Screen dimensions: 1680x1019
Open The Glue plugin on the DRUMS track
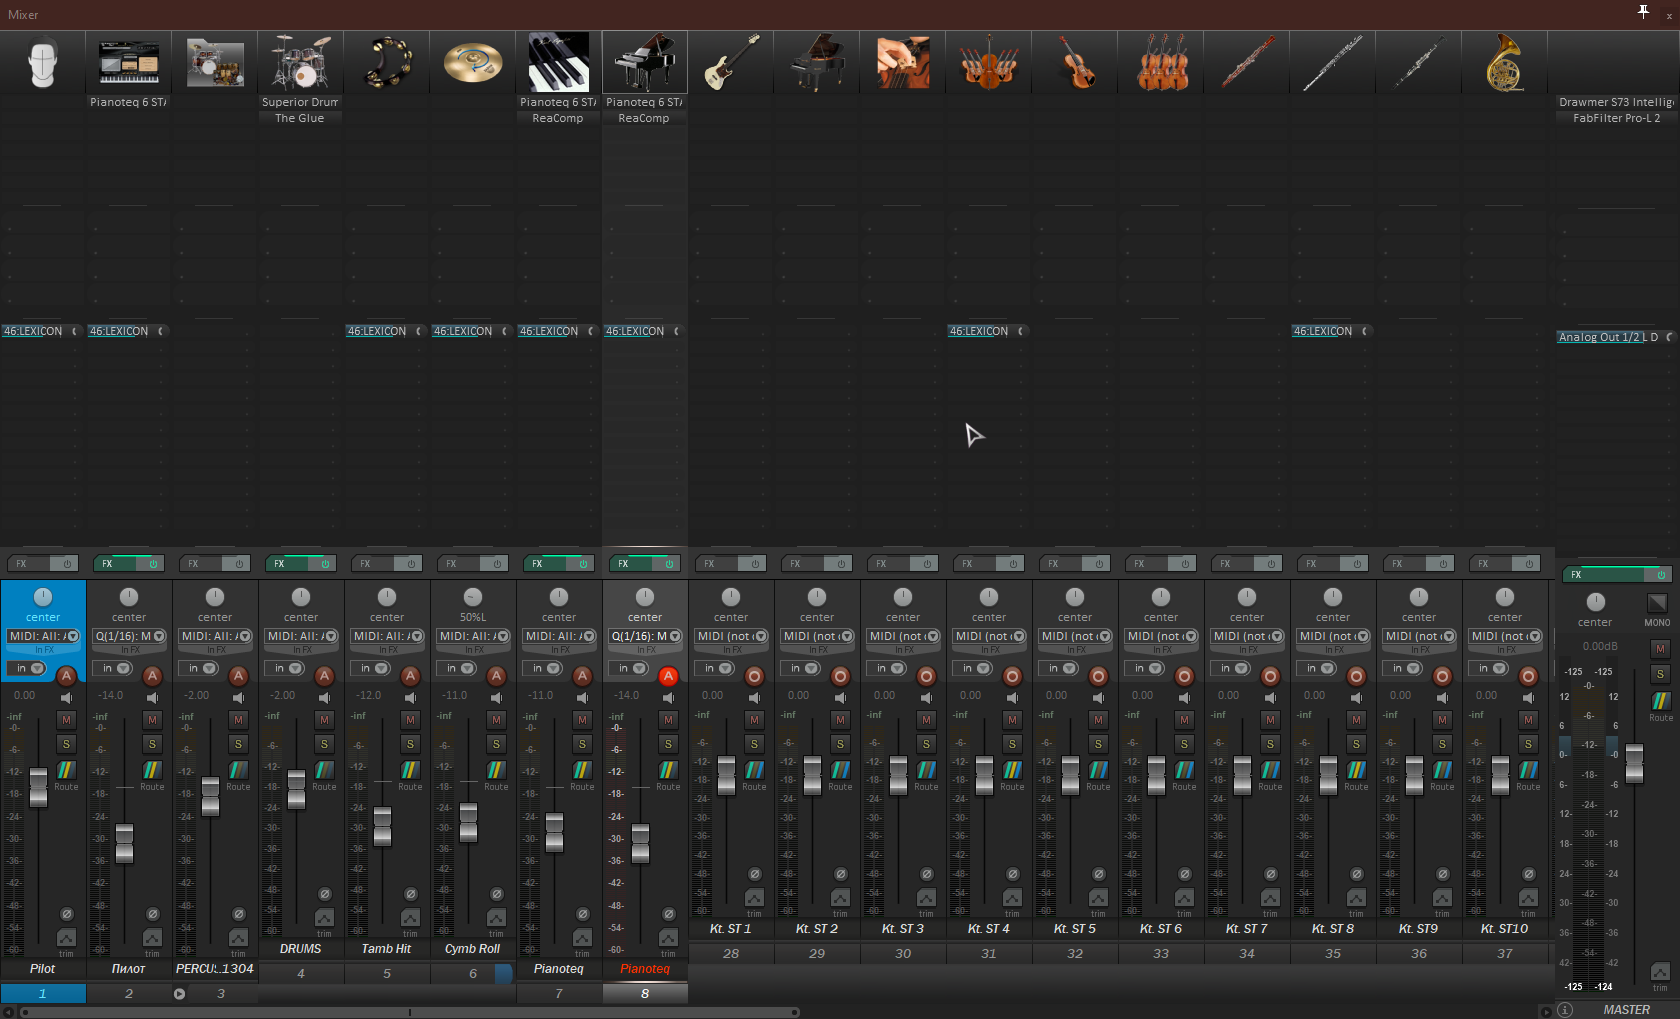300,118
